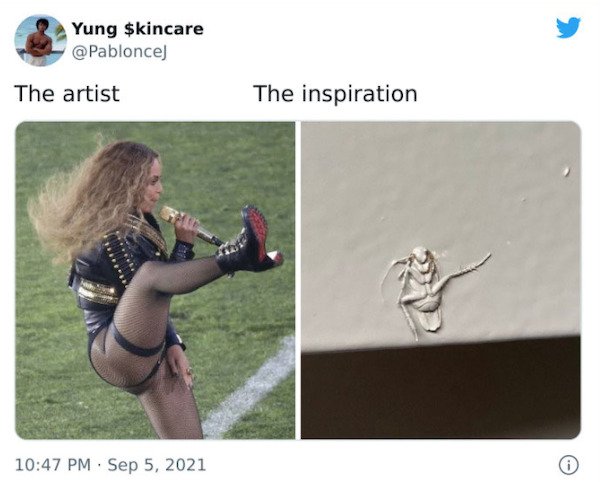Click the gold microphone in the left photo

[x=189, y=225]
